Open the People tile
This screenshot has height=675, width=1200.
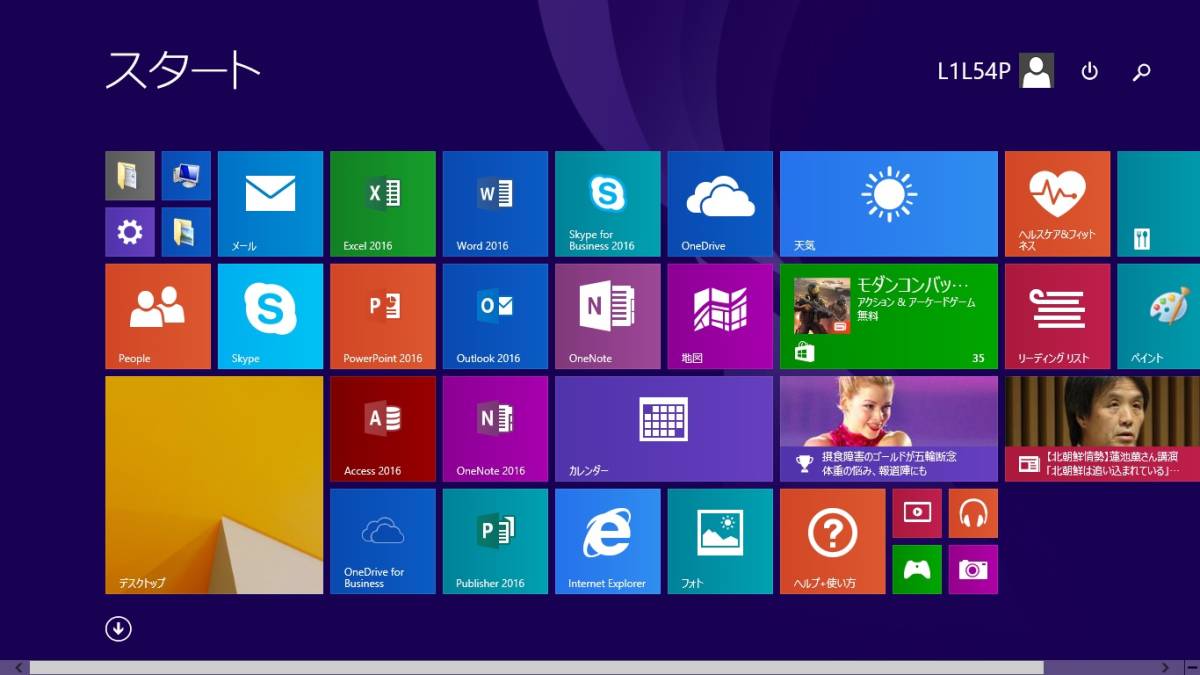[157, 316]
